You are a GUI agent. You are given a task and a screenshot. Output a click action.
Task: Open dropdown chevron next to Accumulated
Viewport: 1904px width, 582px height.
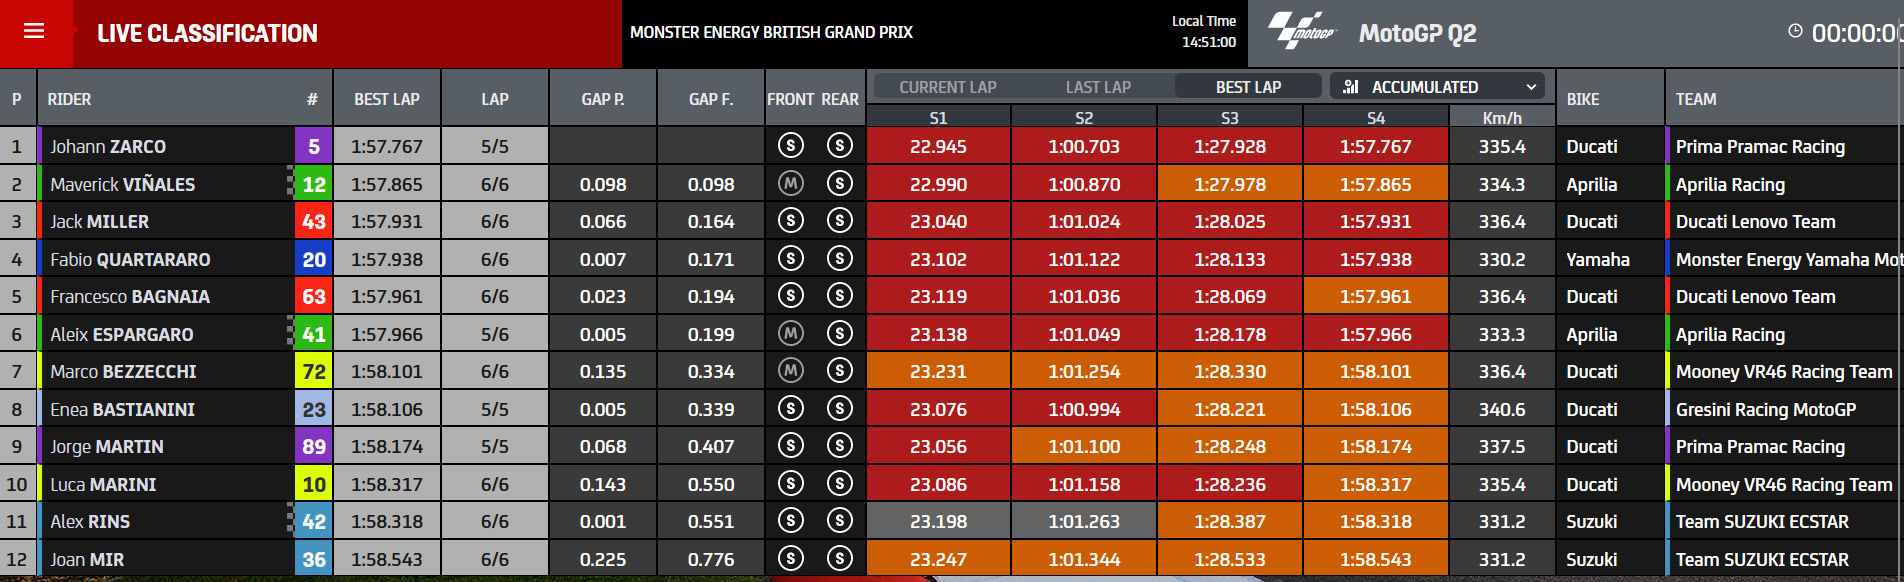[x=1531, y=87]
